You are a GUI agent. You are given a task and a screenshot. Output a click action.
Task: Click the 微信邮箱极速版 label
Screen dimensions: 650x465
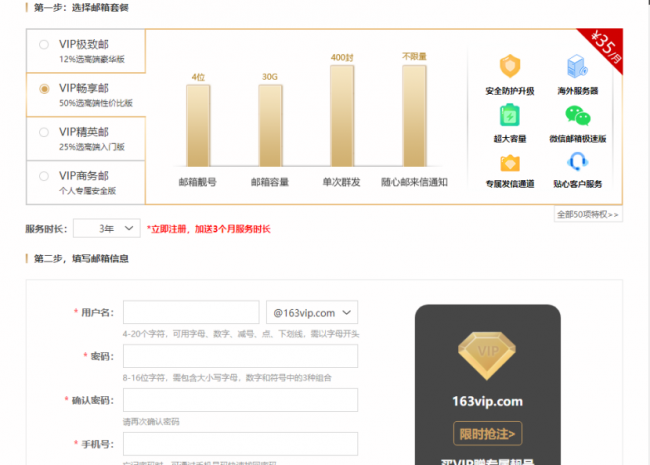click(577, 139)
